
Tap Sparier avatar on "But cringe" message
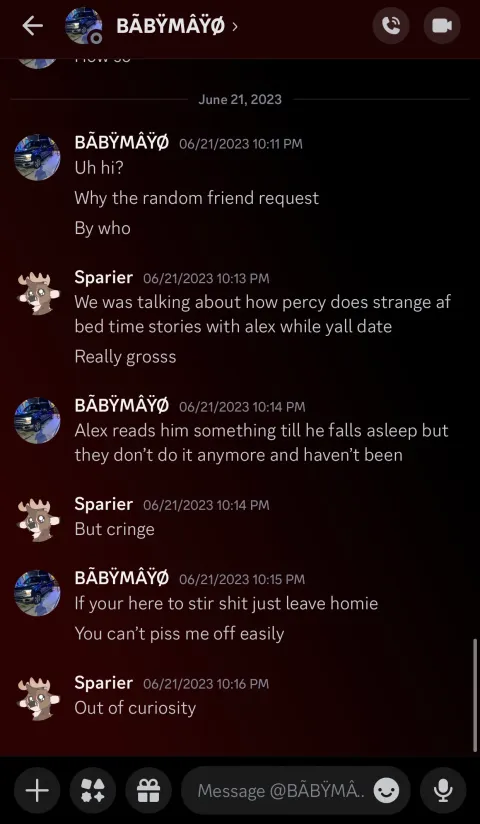pos(37,520)
